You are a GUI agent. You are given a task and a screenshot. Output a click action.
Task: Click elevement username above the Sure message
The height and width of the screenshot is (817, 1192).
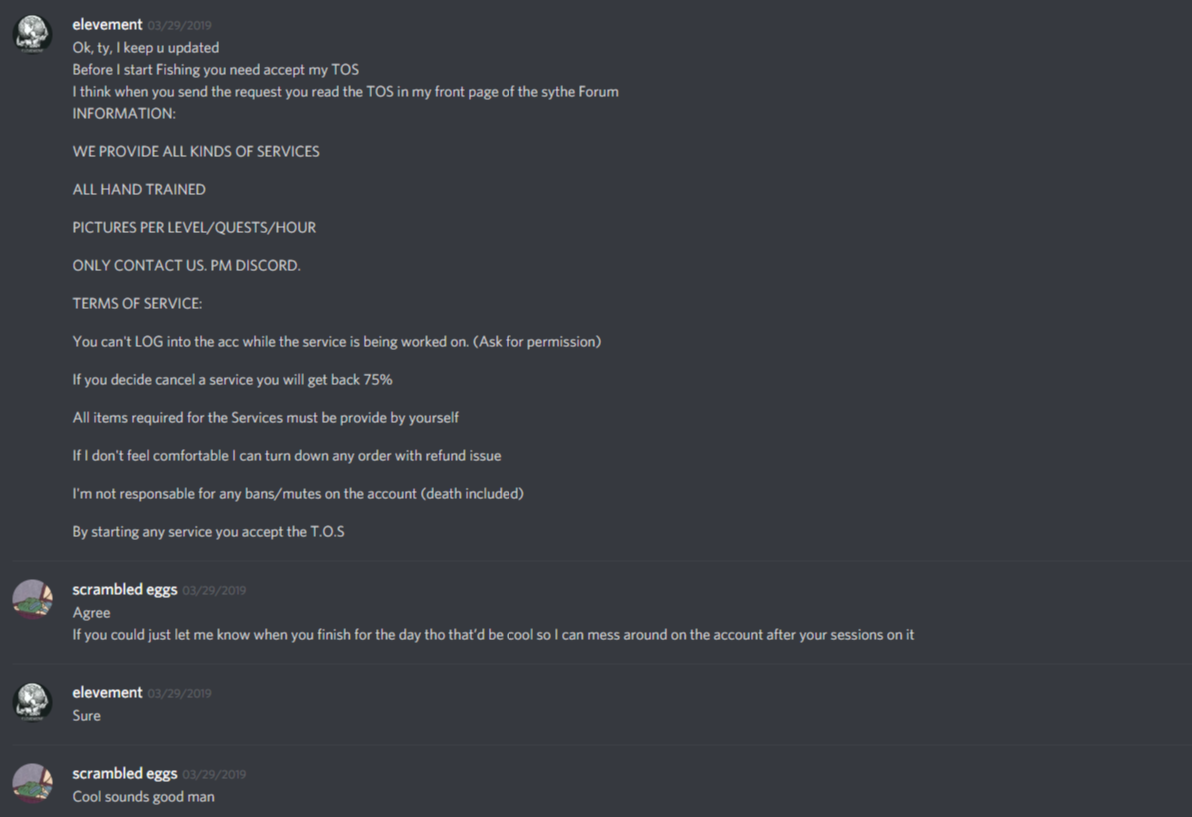107,692
